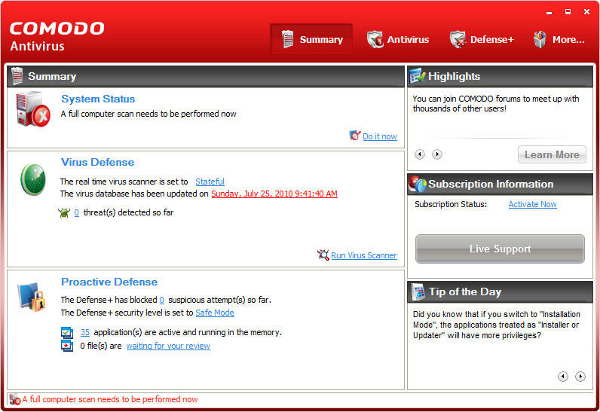This screenshot has height=412, width=600.
Task: Click the Run Virus Scanner magnifier icon
Action: pos(323,255)
